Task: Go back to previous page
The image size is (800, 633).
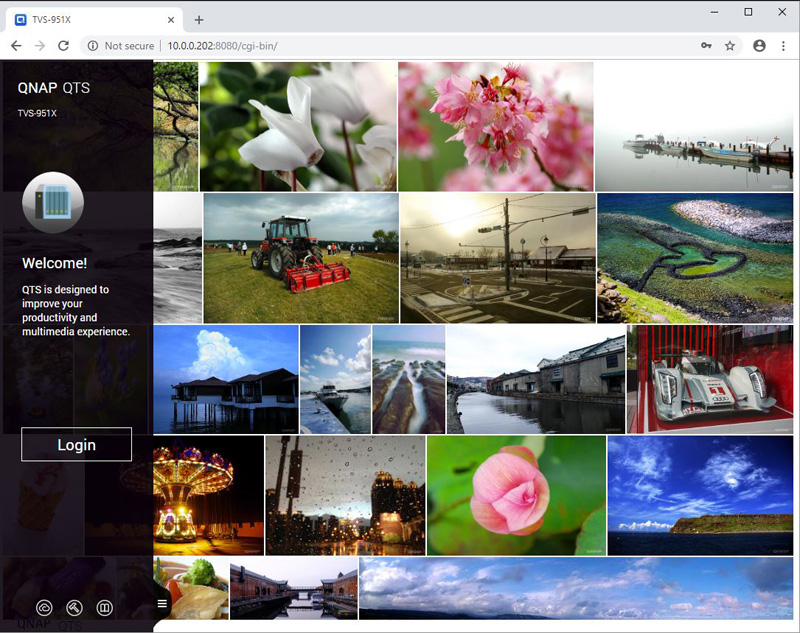Action: pos(16,46)
